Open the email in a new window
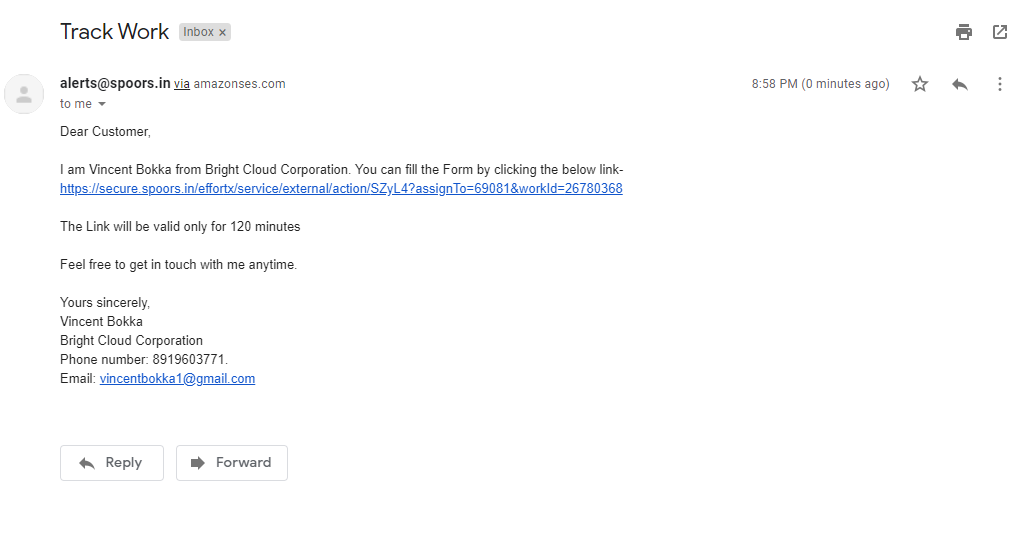The width and height of the screenshot is (1030, 534). click(1000, 32)
